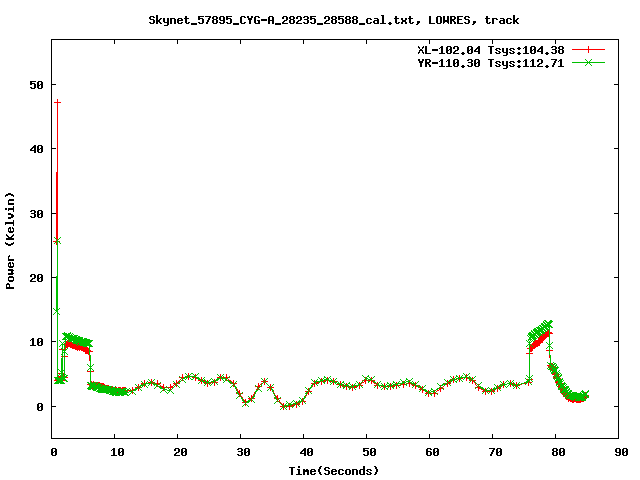Click the green legend line sample
The height and width of the screenshot is (480, 640).
pyautogui.click(x=588, y=62)
